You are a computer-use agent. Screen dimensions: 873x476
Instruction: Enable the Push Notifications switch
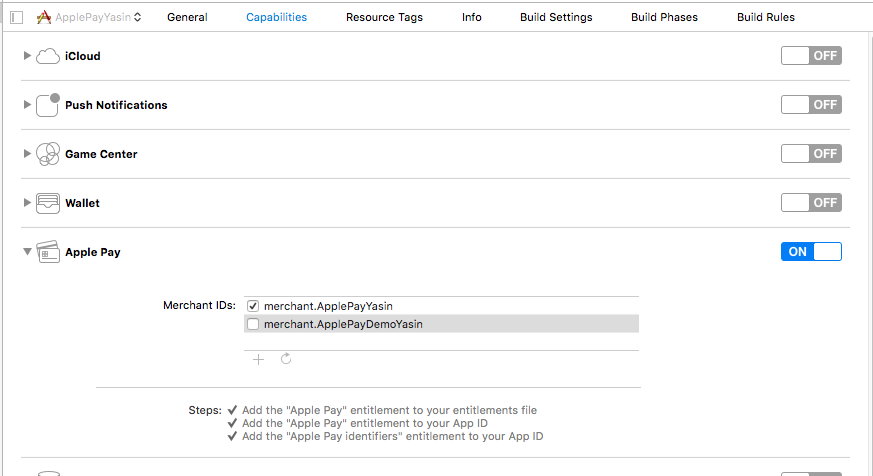coord(811,105)
